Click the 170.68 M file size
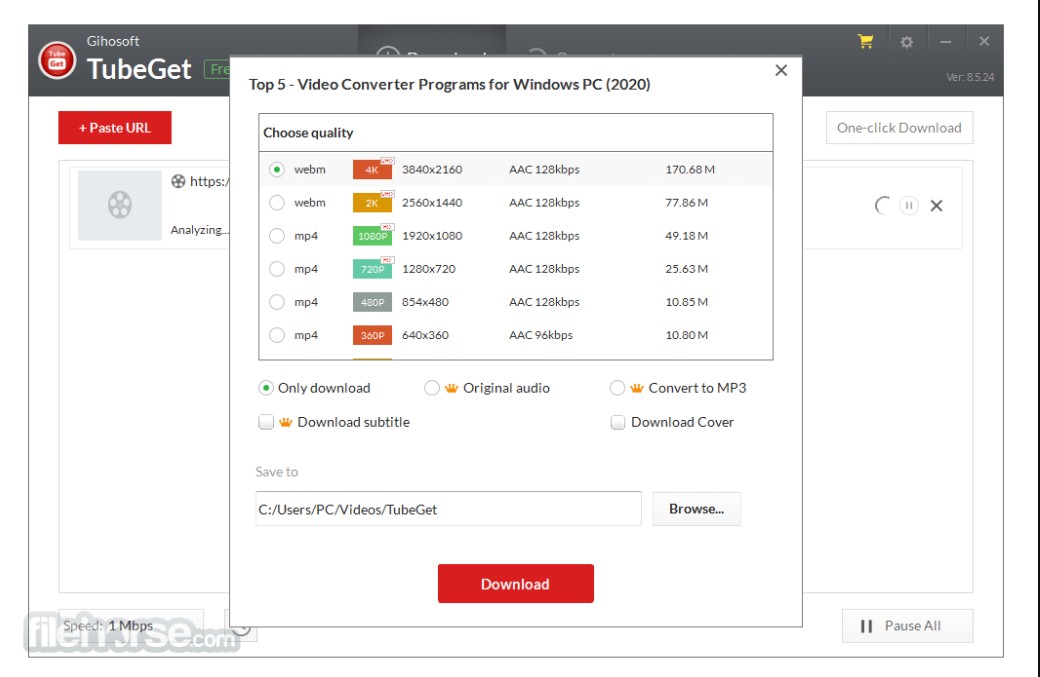Image resolution: width=1040 pixels, height=677 pixels. [690, 169]
